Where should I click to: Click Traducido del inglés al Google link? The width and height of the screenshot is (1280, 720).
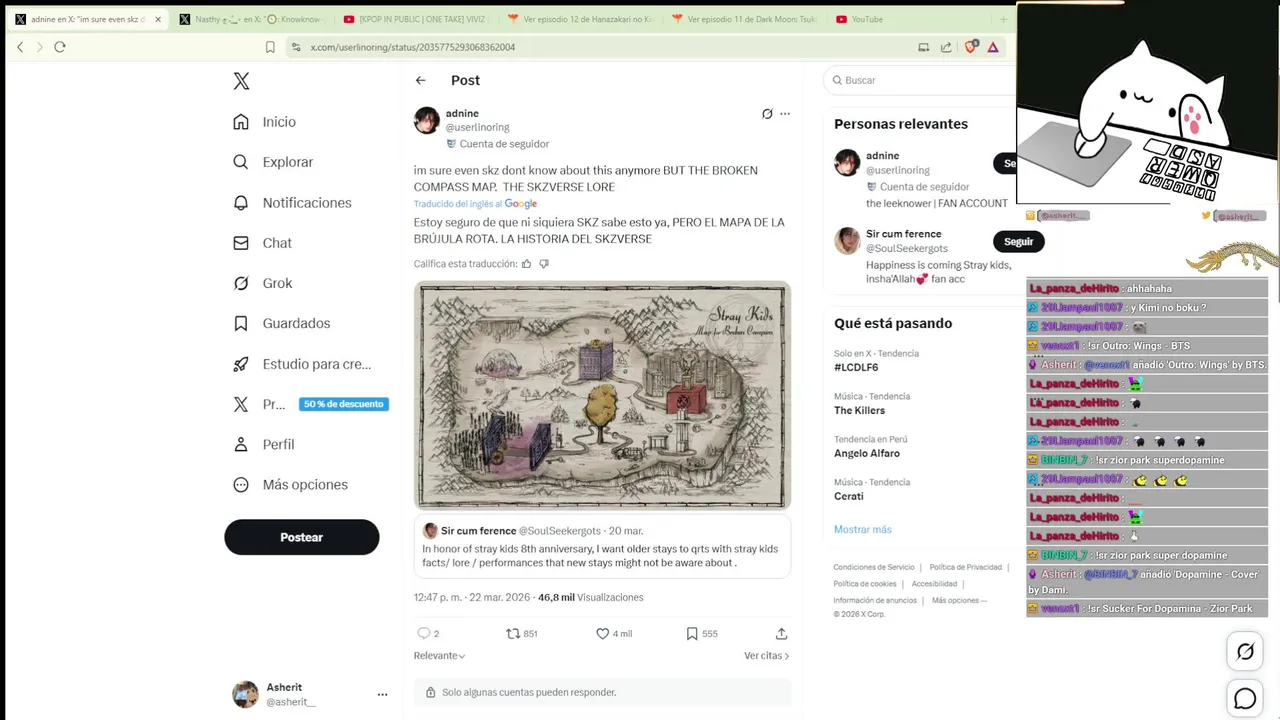pos(475,204)
